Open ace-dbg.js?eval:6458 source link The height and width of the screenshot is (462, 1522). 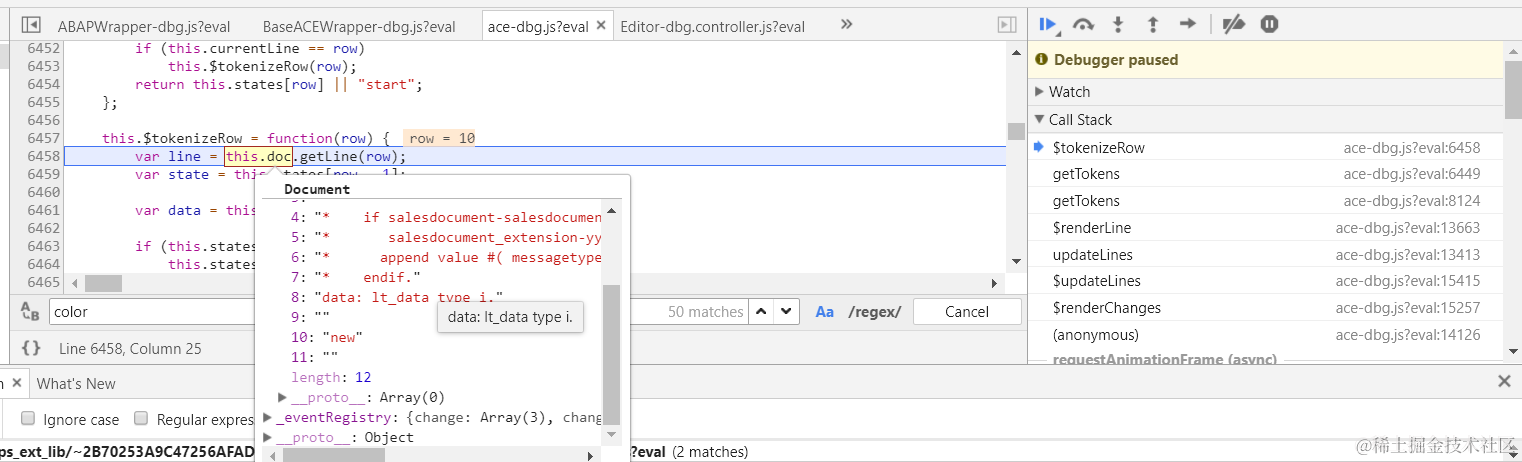tap(1411, 148)
